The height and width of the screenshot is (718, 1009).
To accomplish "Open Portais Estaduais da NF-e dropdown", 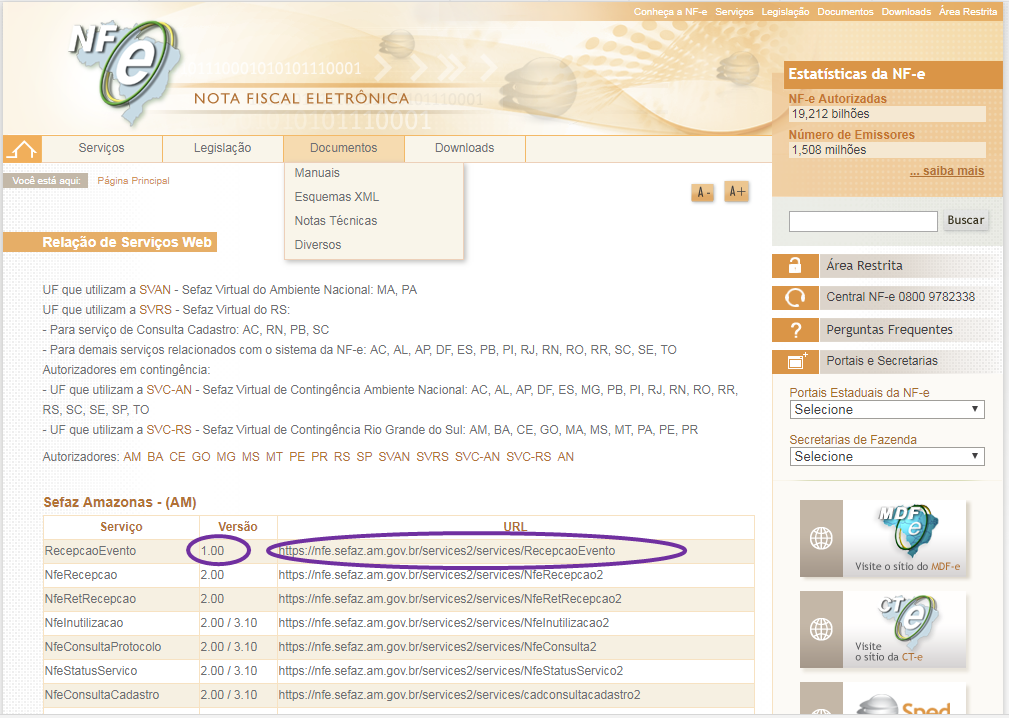I will coord(887,410).
